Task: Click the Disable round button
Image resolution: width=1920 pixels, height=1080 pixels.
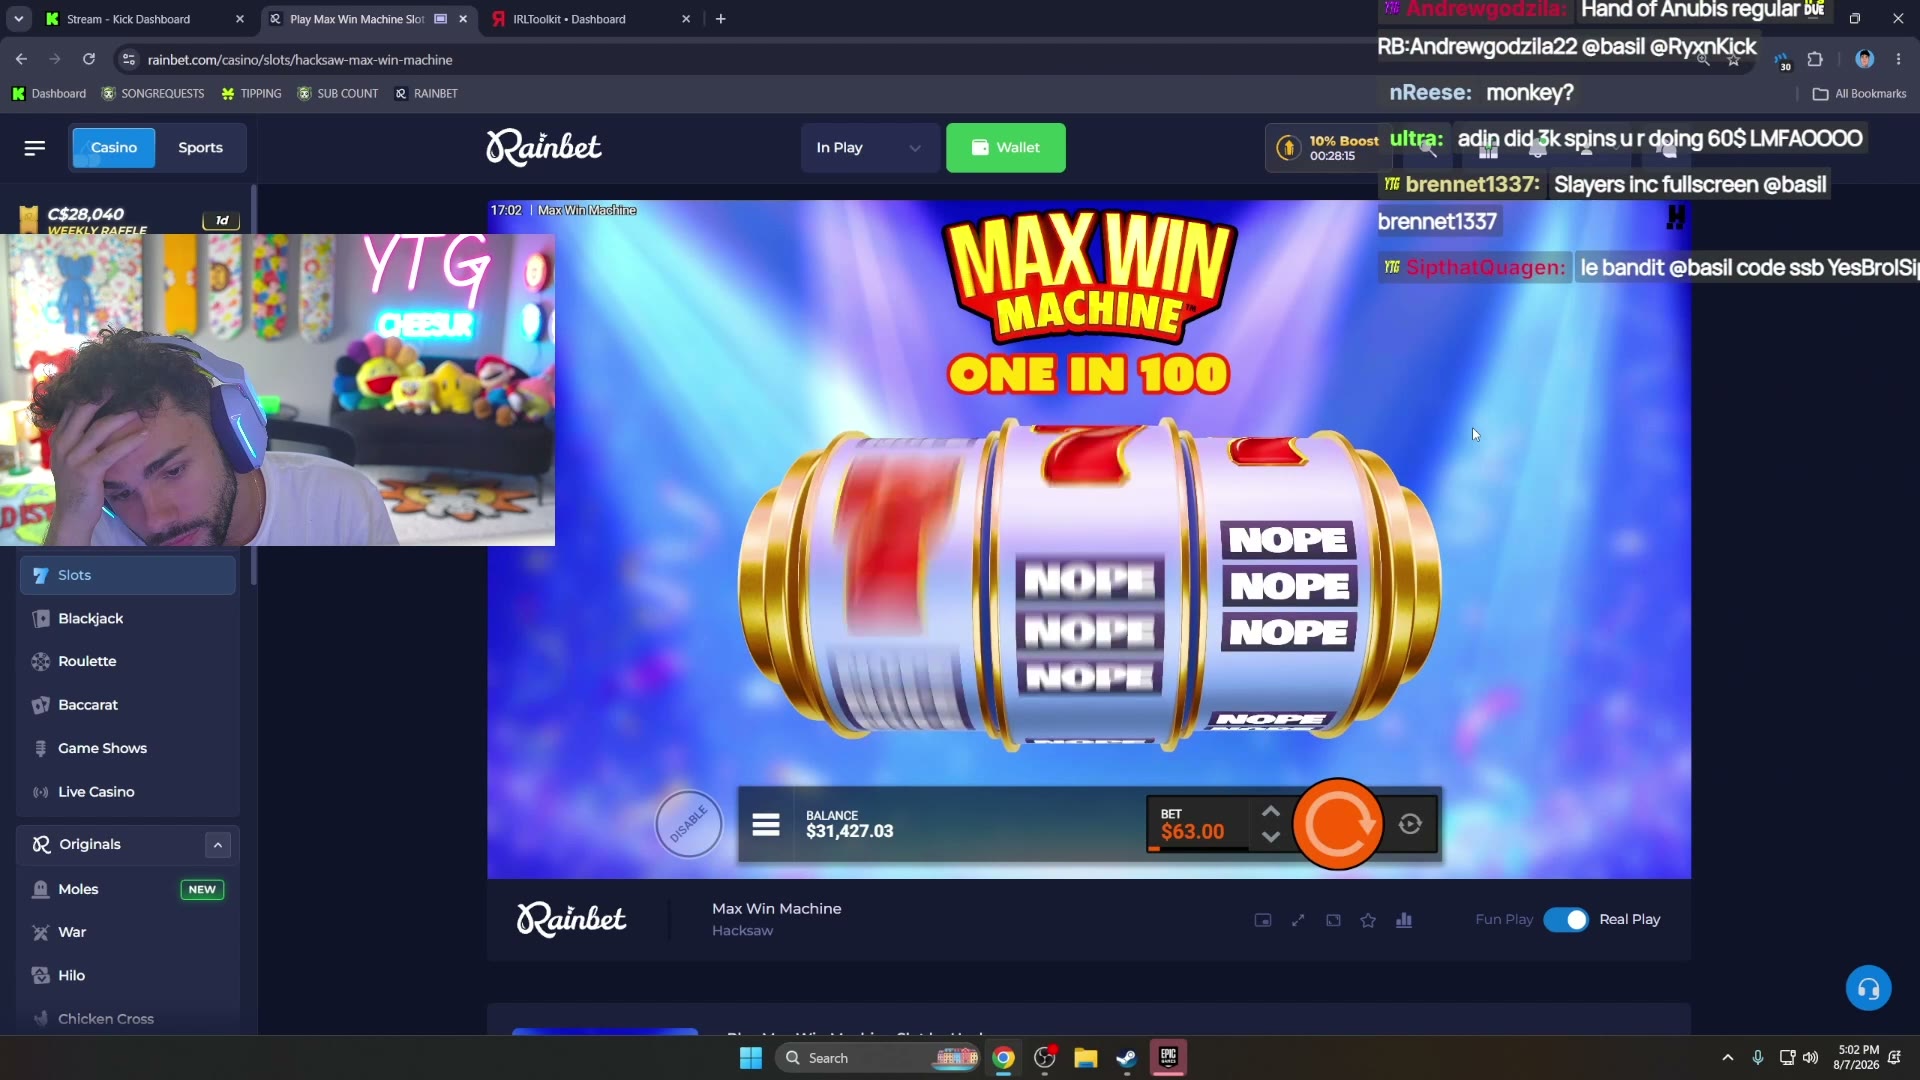Action: (x=688, y=824)
